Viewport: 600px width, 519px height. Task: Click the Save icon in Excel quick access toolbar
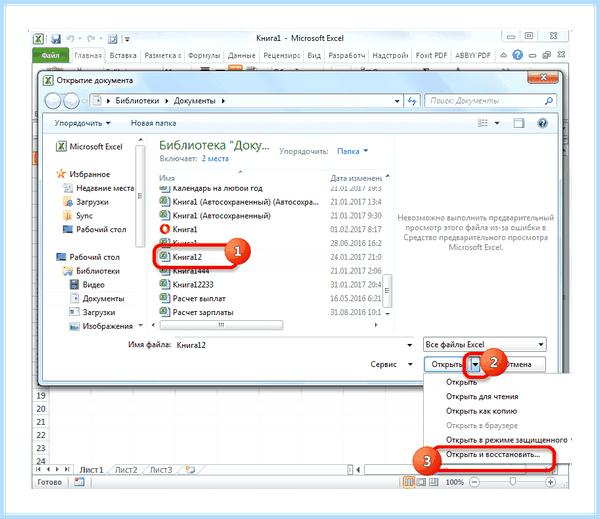click(x=56, y=39)
